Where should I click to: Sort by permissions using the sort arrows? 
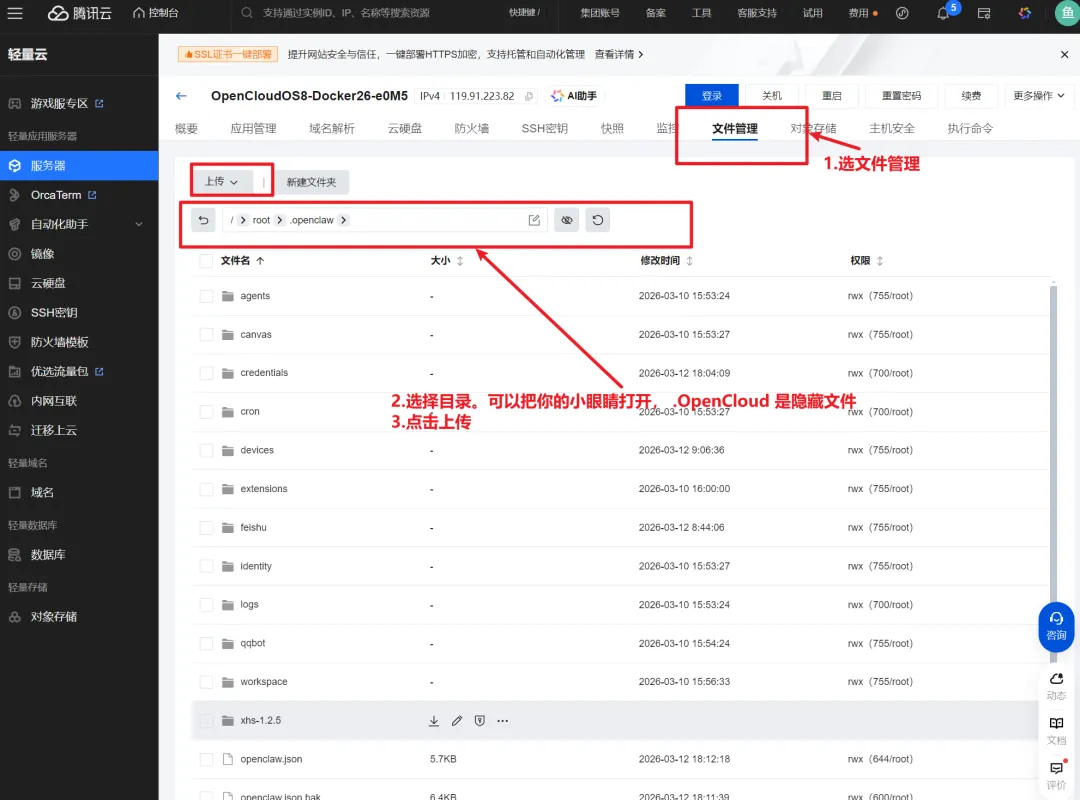pyautogui.click(x=880, y=260)
